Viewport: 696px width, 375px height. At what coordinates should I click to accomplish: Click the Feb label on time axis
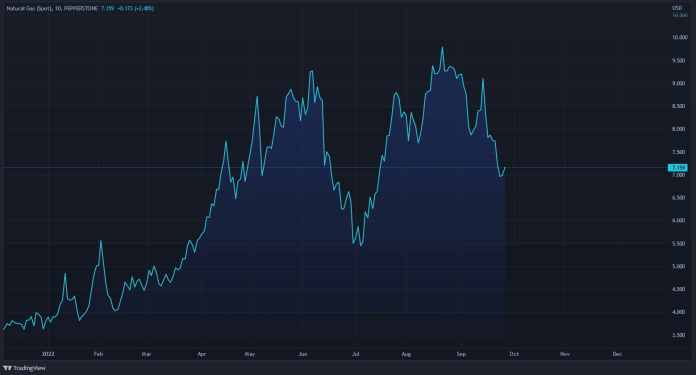click(x=99, y=354)
